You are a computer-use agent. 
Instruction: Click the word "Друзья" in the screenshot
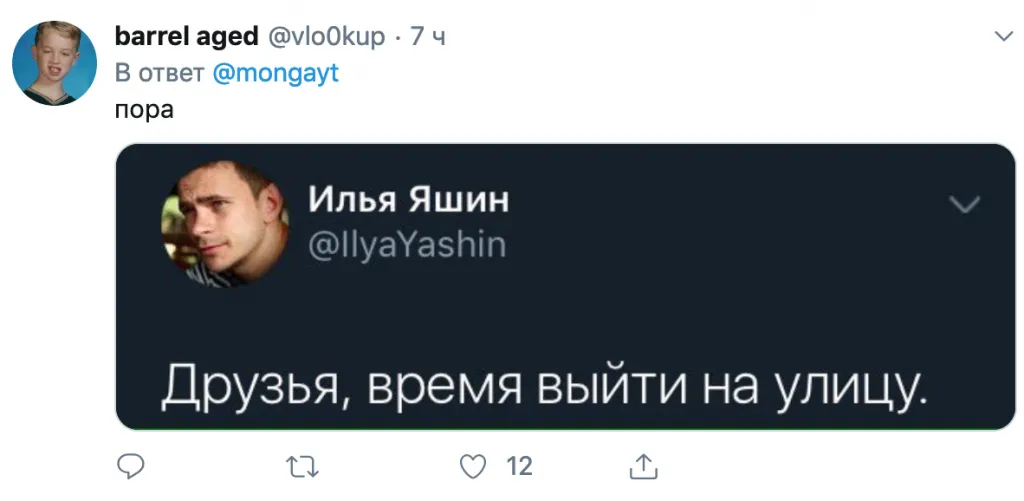tap(248, 386)
